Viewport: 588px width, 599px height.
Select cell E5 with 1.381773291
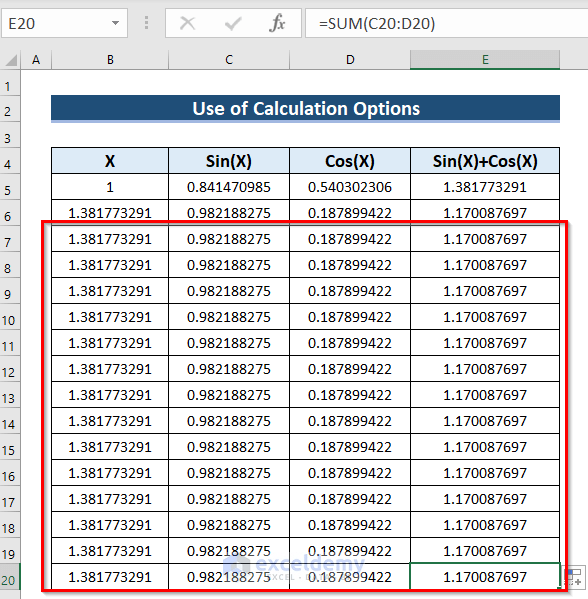pyautogui.click(x=485, y=187)
